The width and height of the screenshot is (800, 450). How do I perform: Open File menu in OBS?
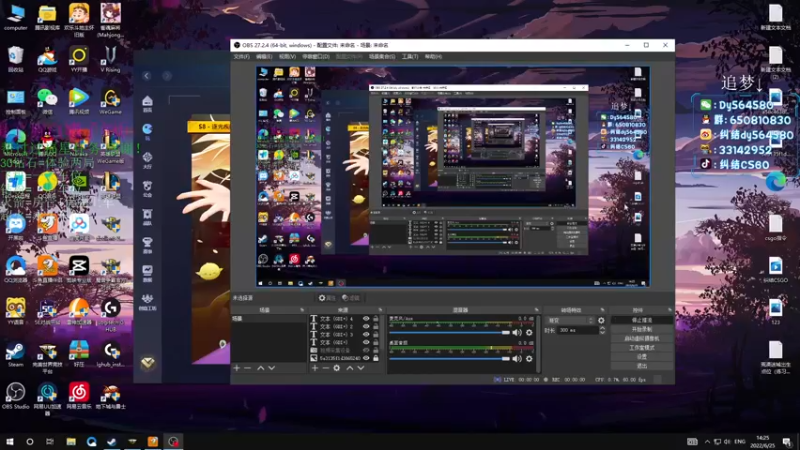point(241,57)
